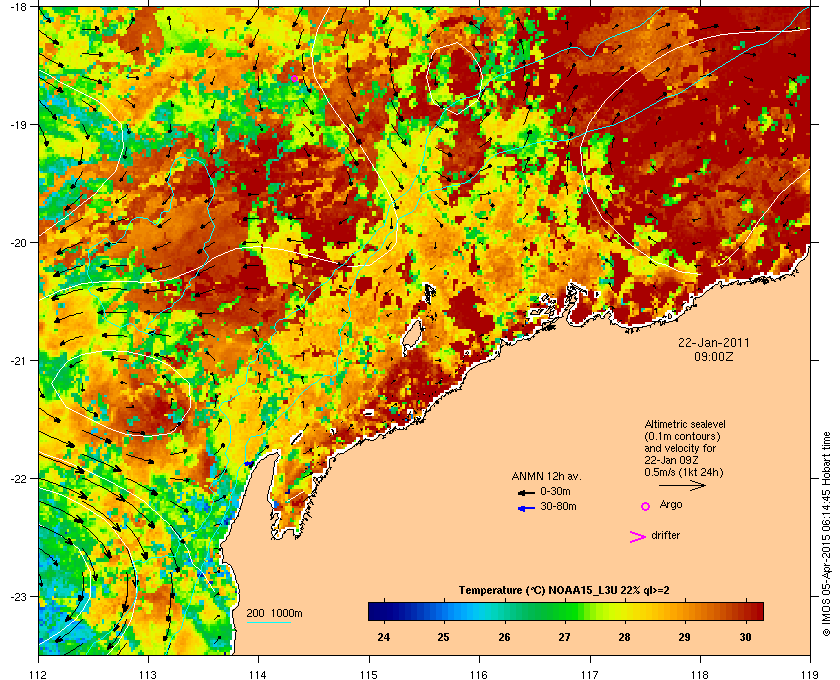Image resolution: width=840 pixels, height=680 pixels.
Task: Click the magenta Argo circle in the legend
Action: (x=646, y=506)
